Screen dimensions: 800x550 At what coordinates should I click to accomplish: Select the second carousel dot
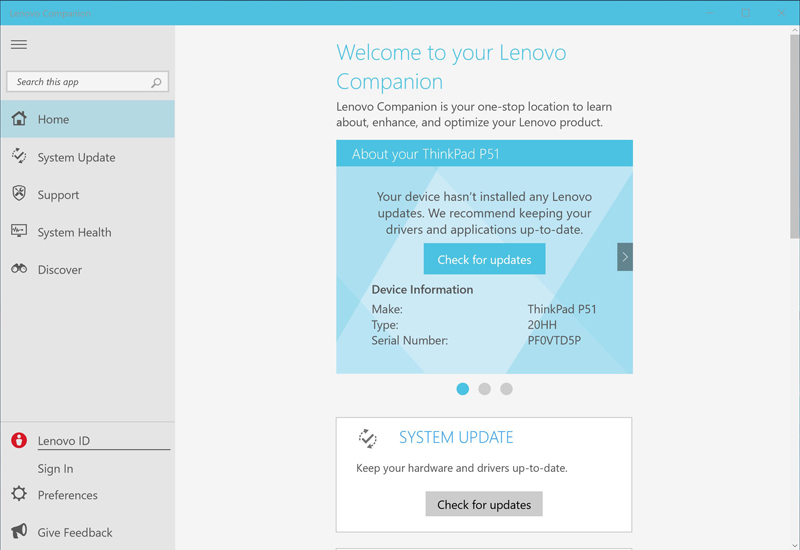click(485, 389)
